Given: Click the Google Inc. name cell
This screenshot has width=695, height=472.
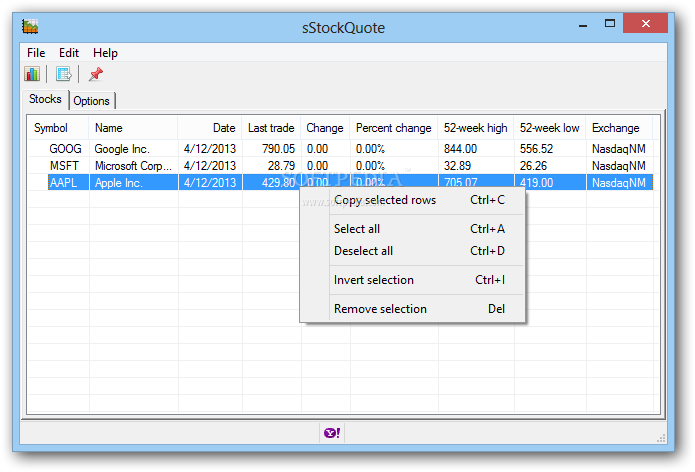Looking at the screenshot, I should click(122, 148).
